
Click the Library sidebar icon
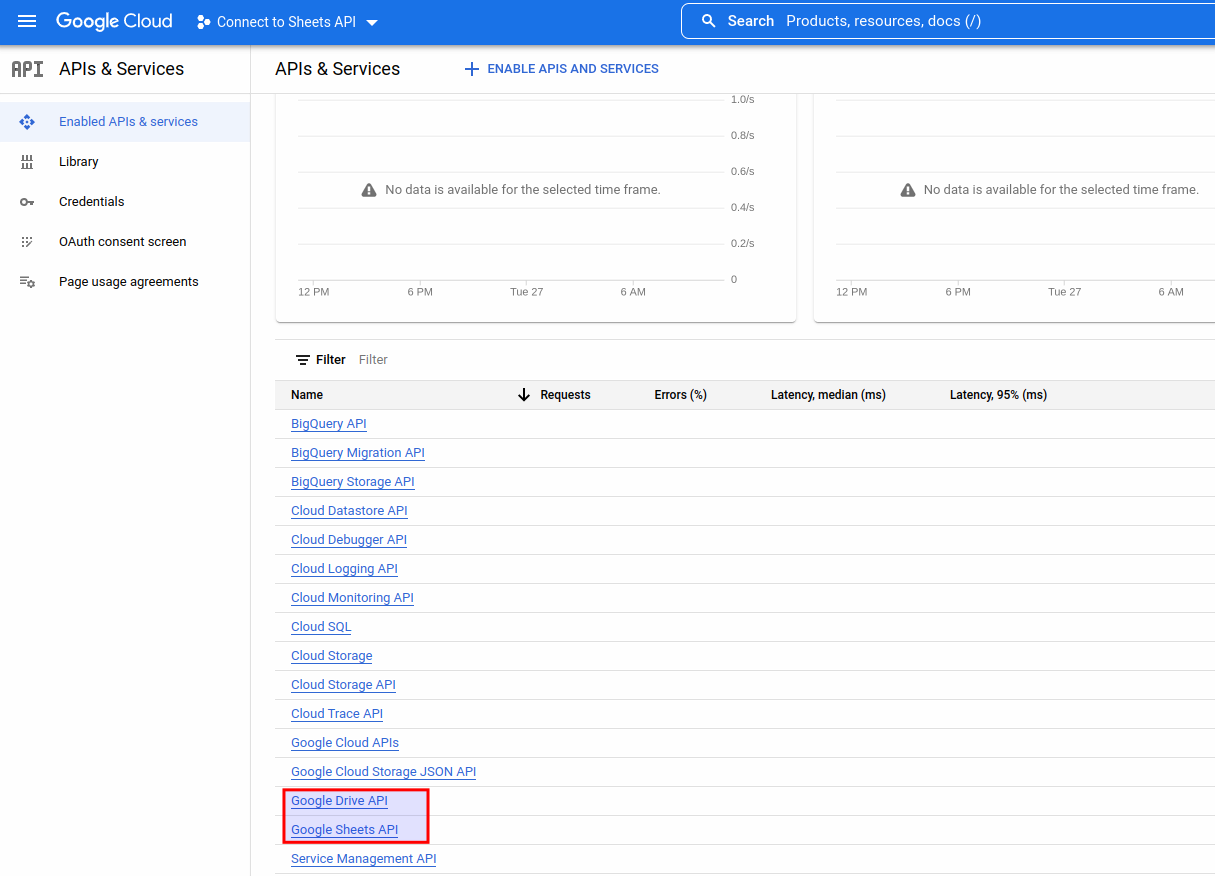point(27,162)
